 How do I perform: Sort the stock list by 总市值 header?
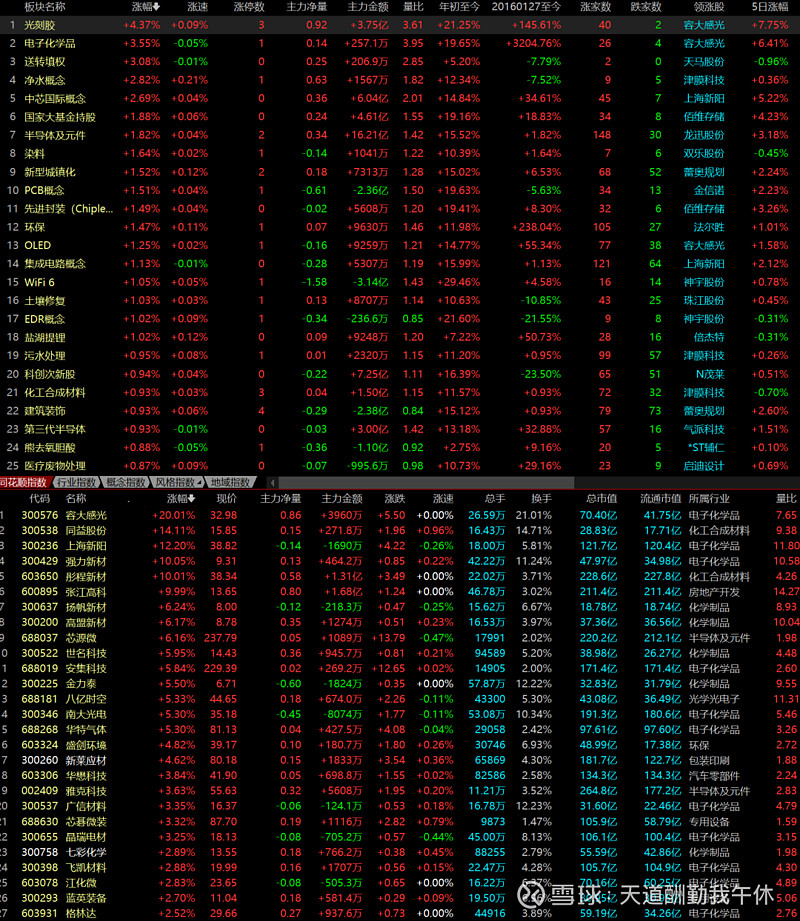point(601,499)
